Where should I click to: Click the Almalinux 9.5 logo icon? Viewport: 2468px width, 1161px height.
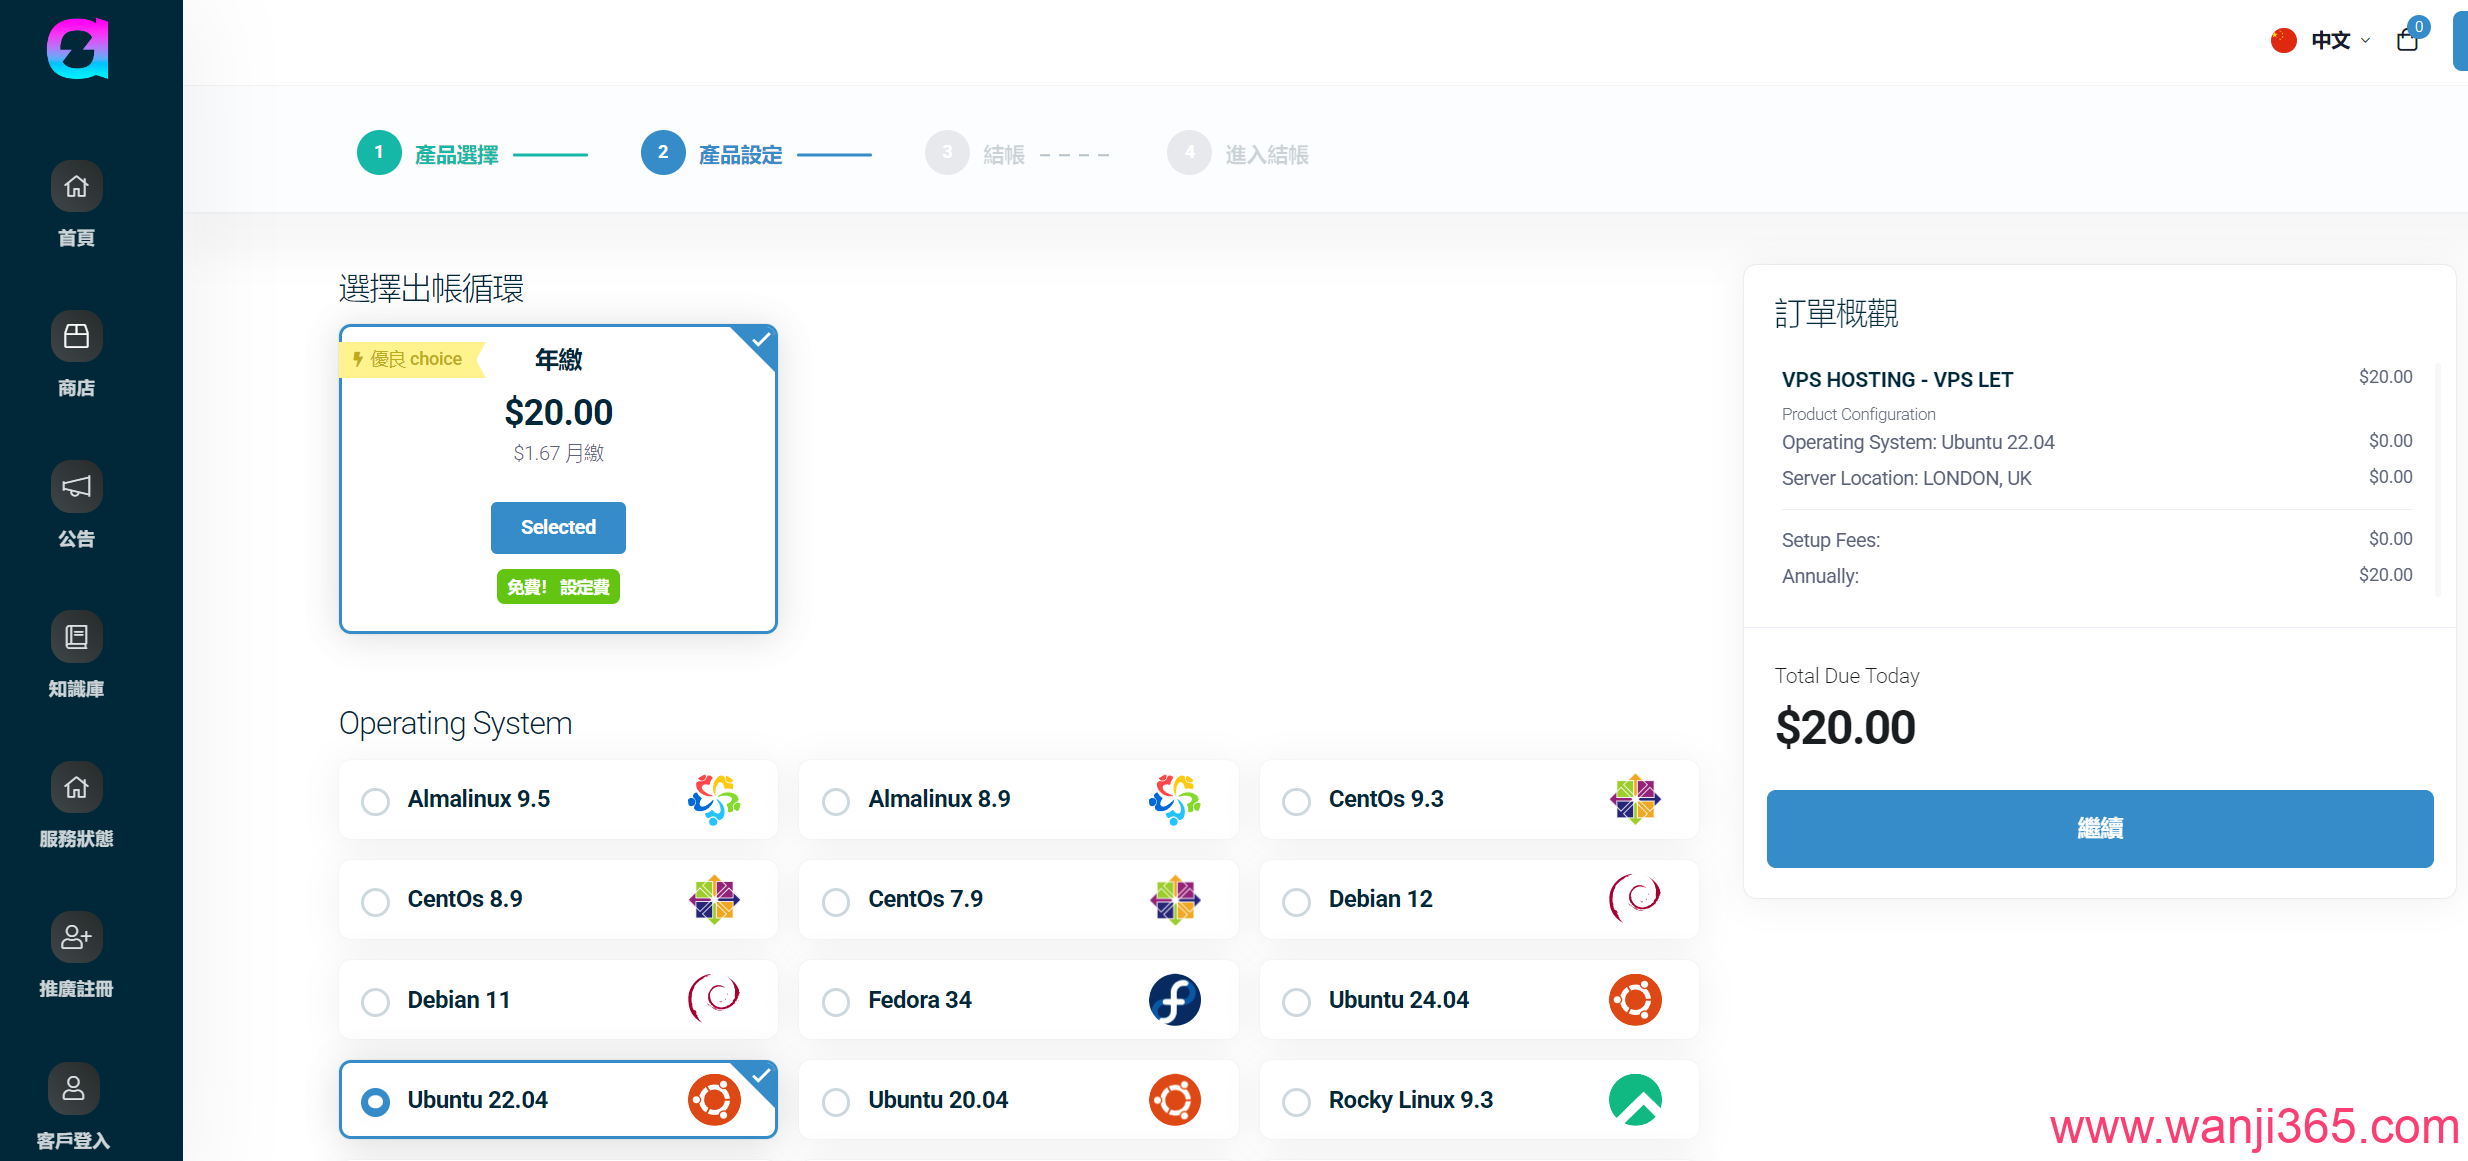(714, 799)
